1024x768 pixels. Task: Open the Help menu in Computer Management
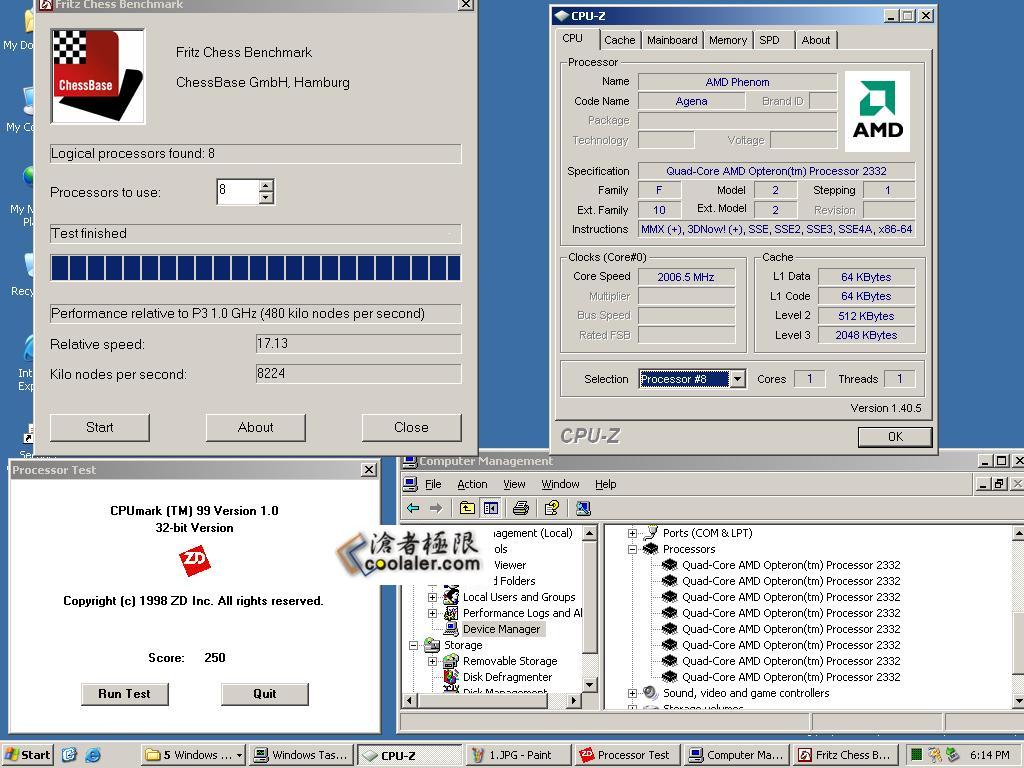(605, 484)
